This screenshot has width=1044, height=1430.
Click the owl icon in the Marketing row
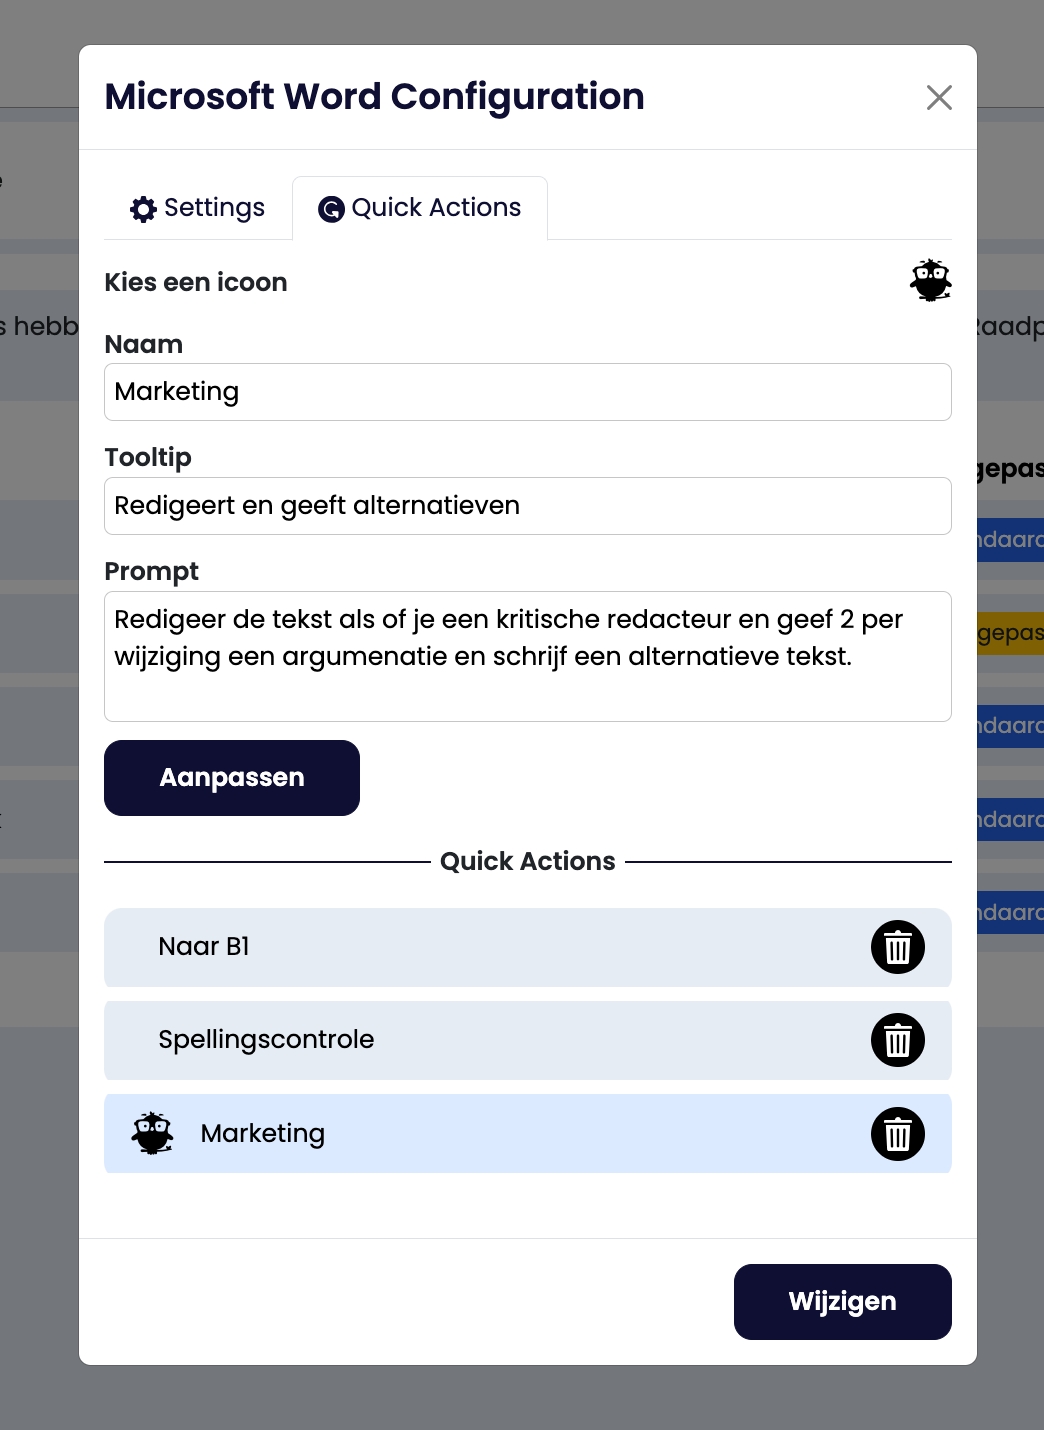pos(153,1133)
